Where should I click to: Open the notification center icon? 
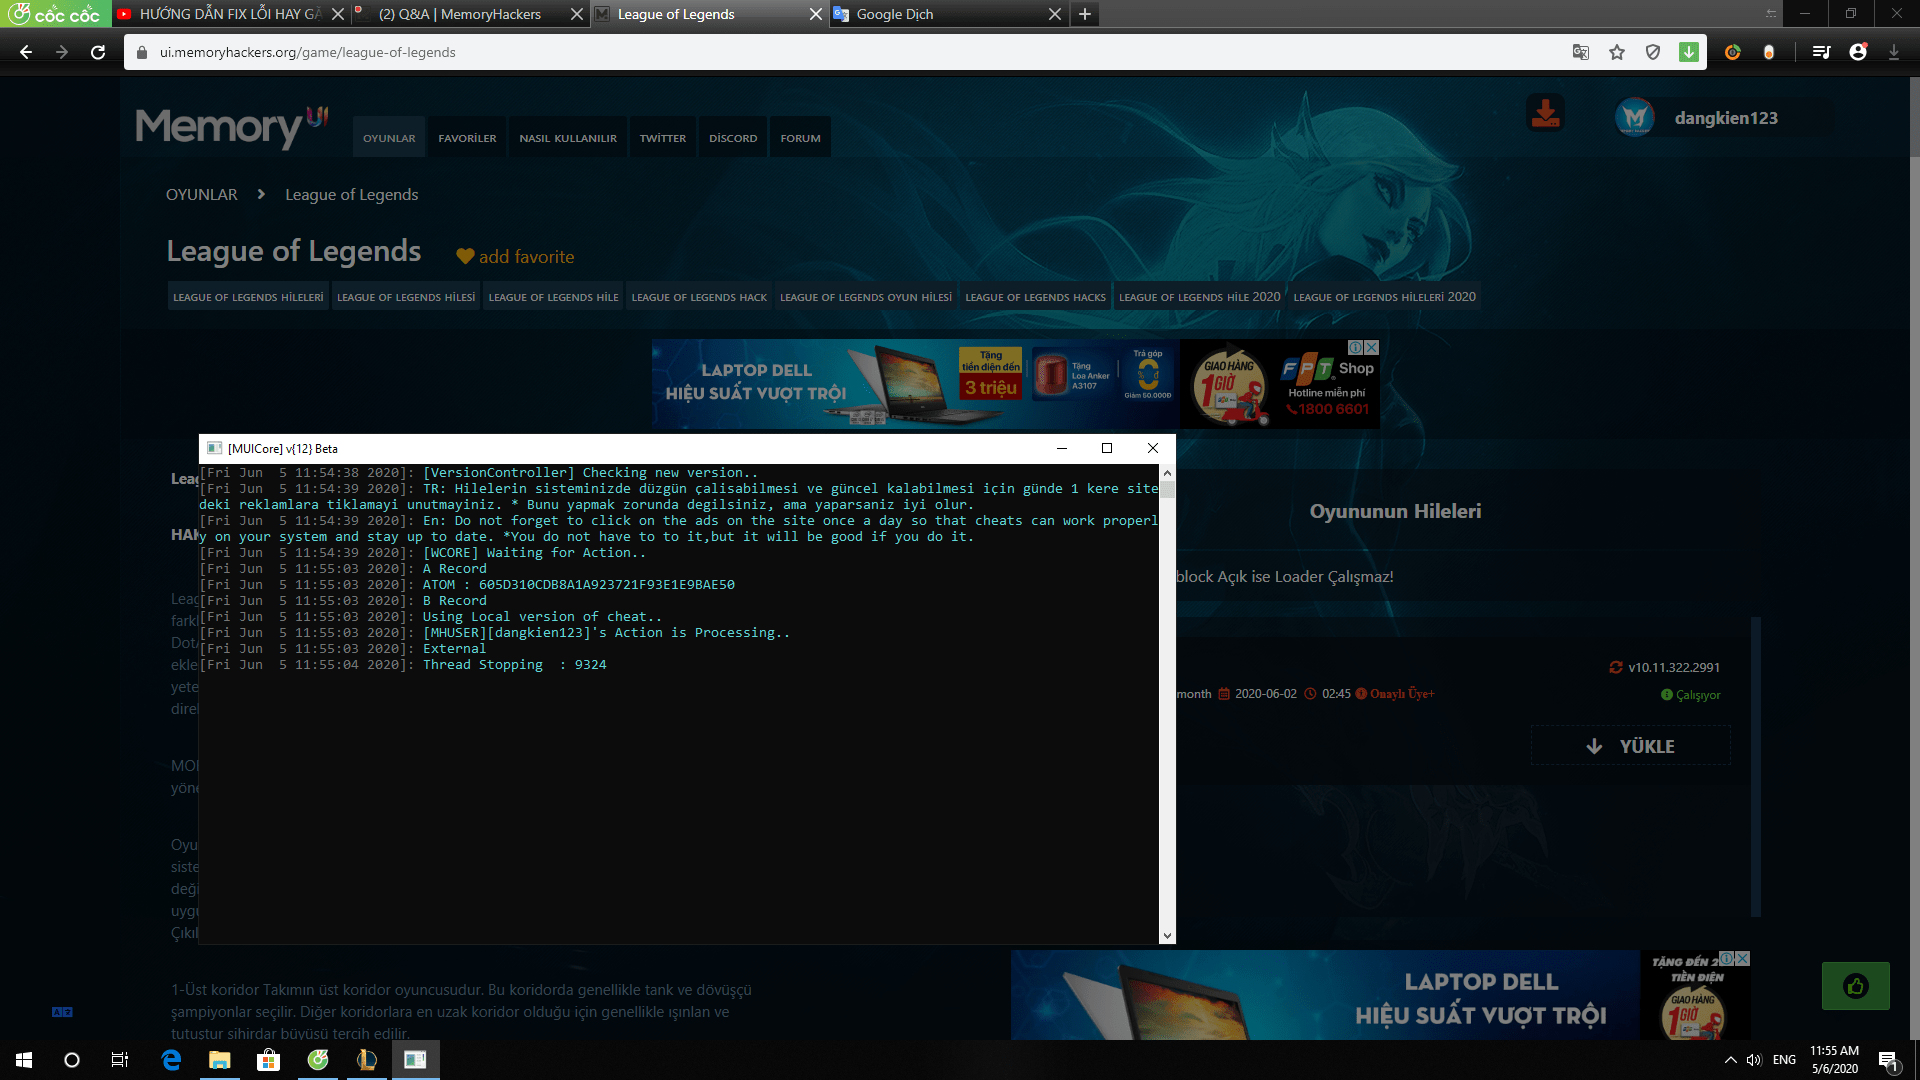click(1888, 1060)
